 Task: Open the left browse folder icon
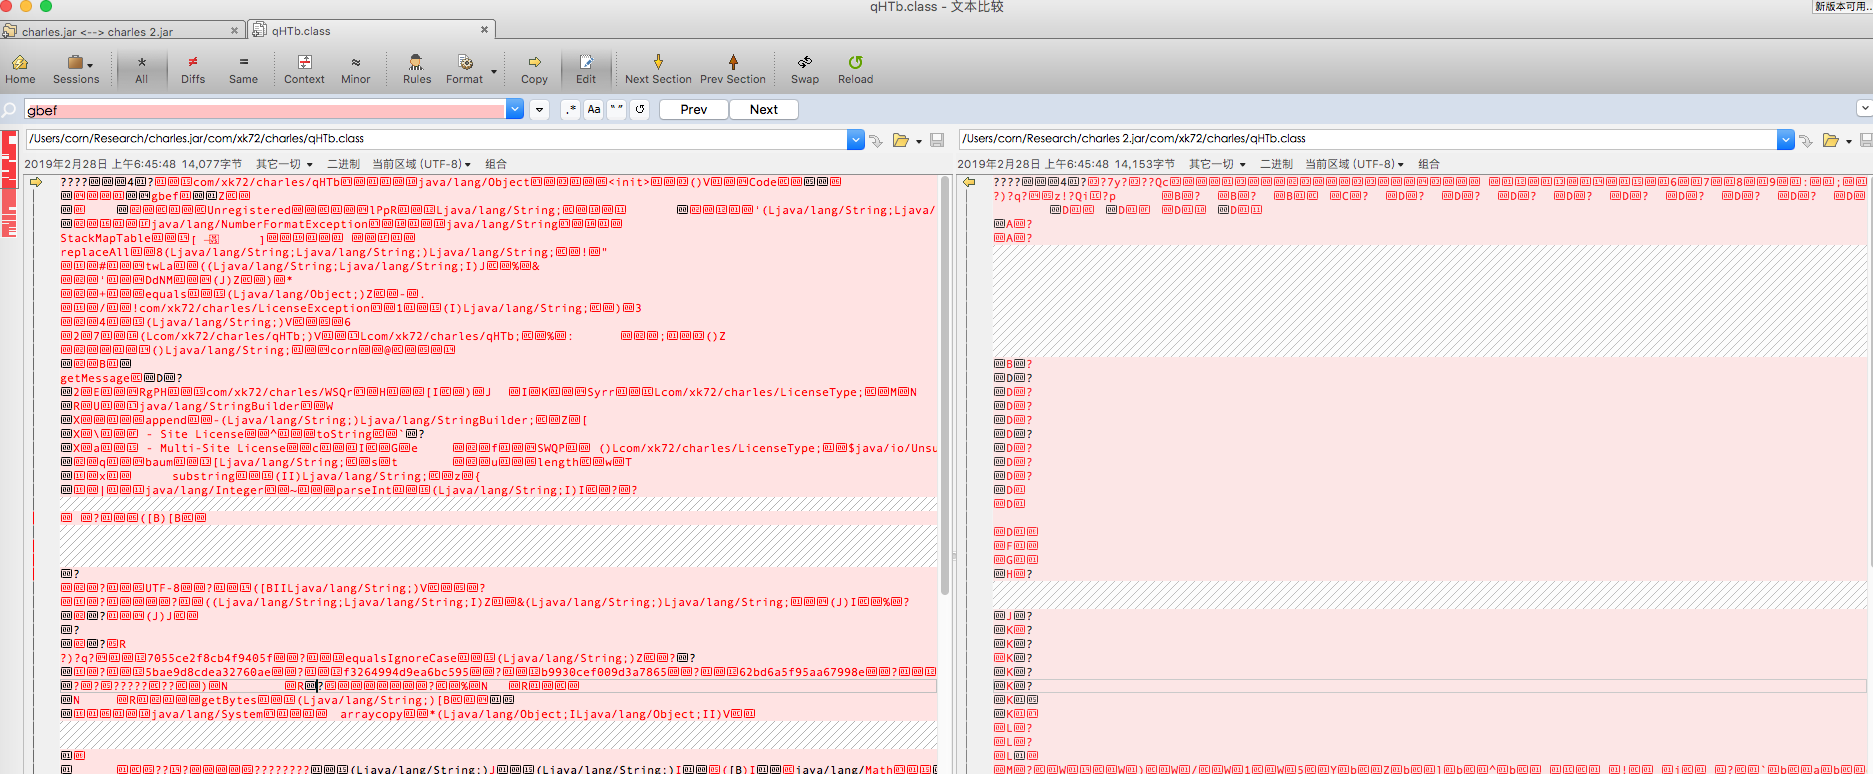pos(901,140)
